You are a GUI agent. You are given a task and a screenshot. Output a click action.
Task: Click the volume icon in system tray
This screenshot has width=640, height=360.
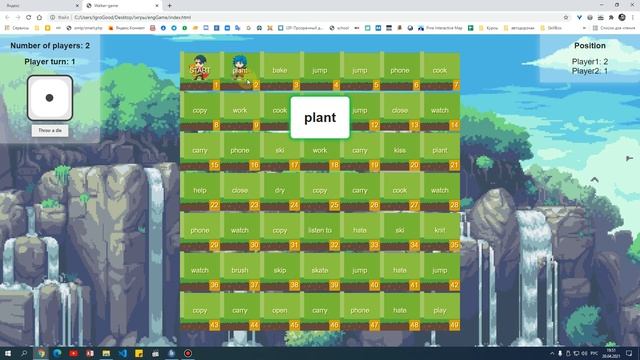pyautogui.click(x=584, y=353)
